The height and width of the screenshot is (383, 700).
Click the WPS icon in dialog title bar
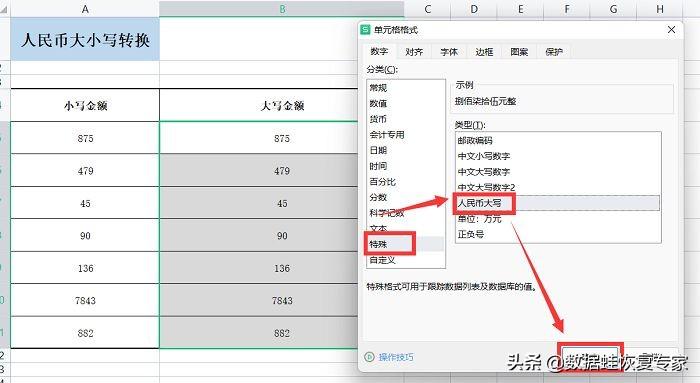point(365,30)
